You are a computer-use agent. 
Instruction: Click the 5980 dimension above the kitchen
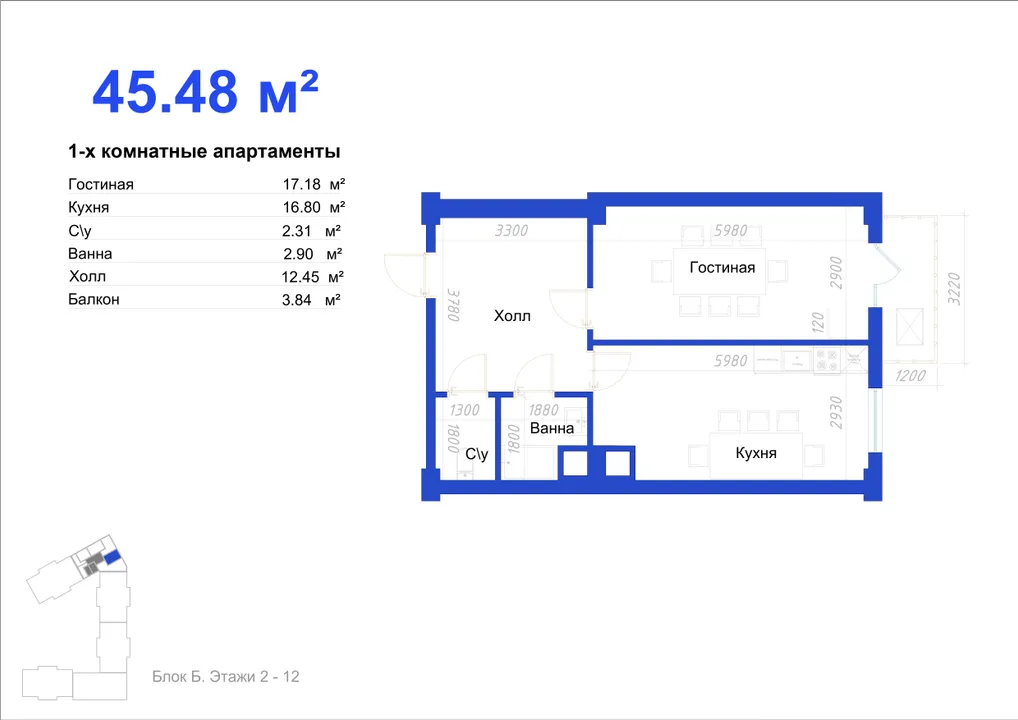(x=730, y=360)
